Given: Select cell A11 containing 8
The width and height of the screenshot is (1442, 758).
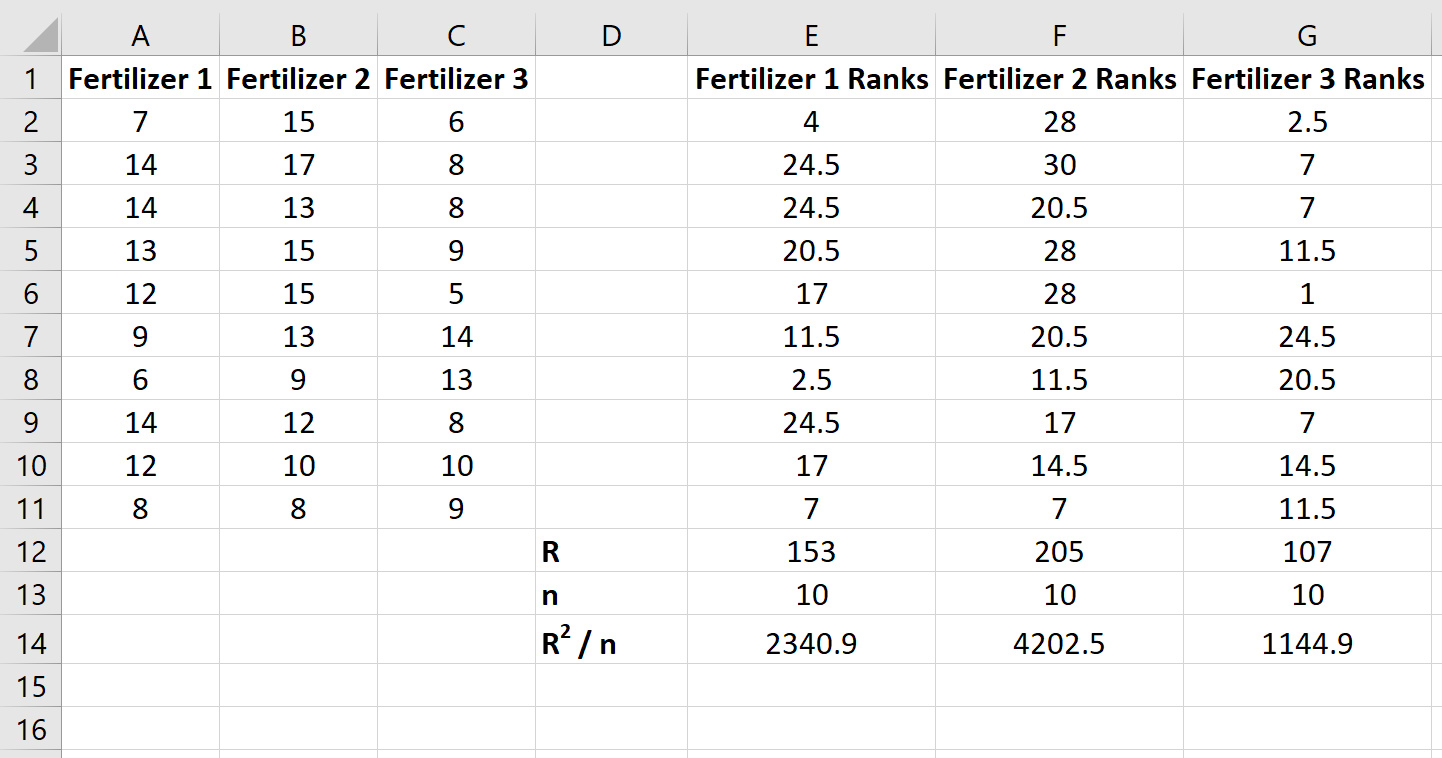Looking at the screenshot, I should coord(141,508).
